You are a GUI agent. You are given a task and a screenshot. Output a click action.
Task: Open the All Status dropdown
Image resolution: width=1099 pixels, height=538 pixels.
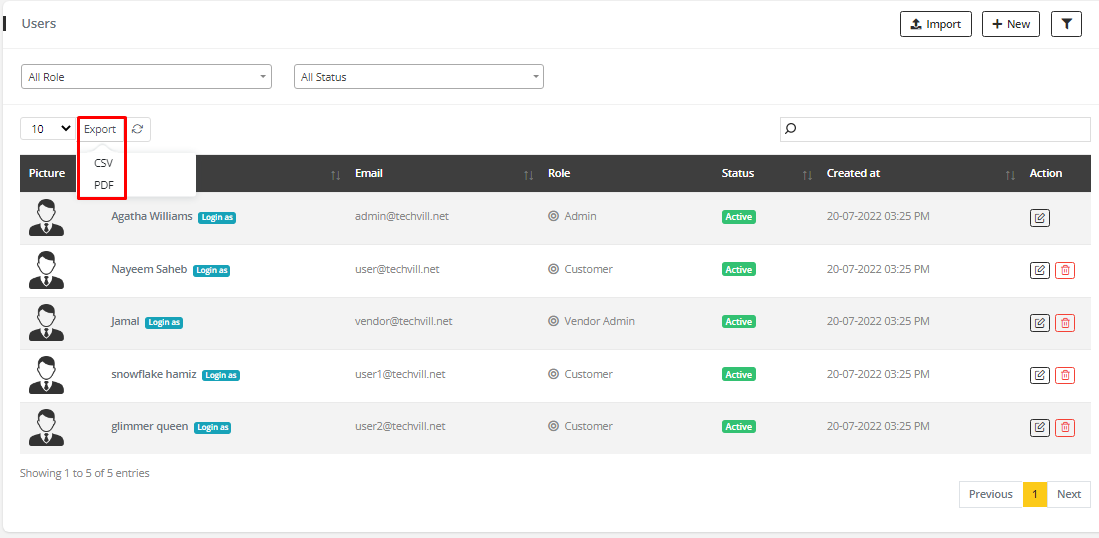coord(418,77)
